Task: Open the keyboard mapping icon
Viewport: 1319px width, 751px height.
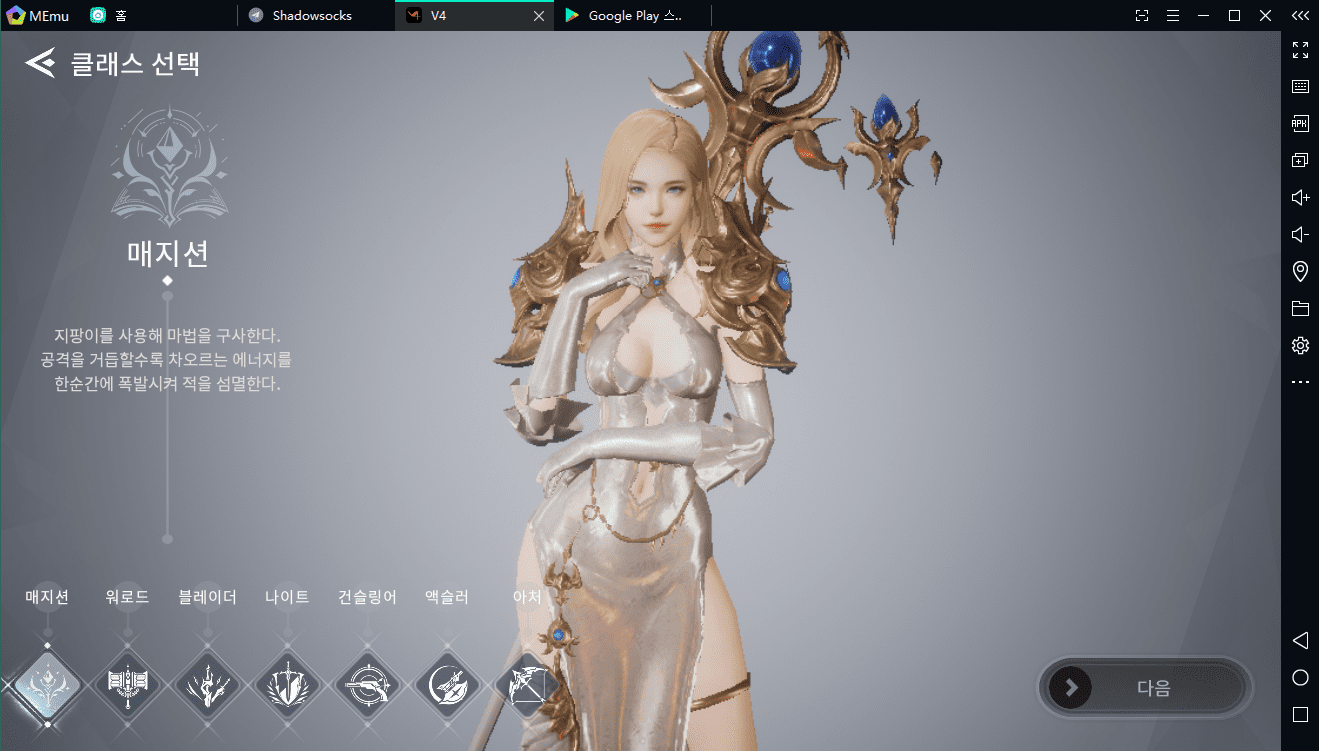Action: [1300, 87]
